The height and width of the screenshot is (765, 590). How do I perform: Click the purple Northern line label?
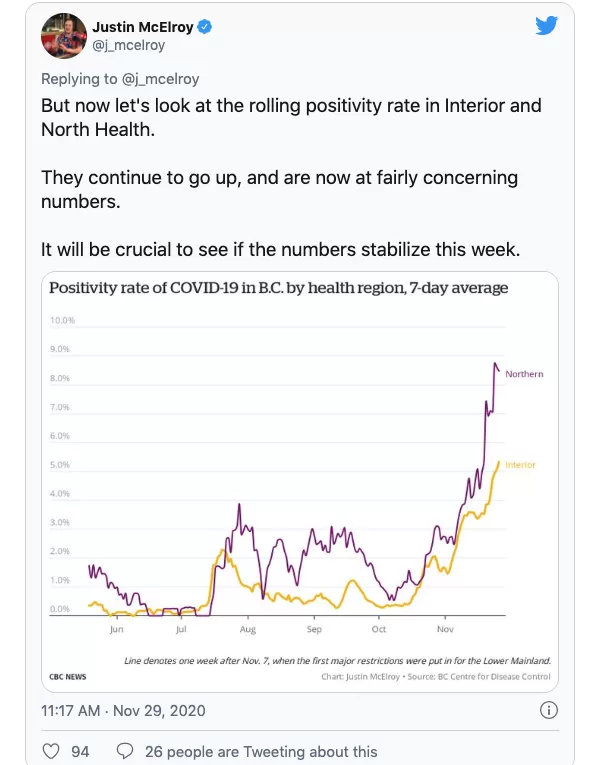click(x=524, y=374)
